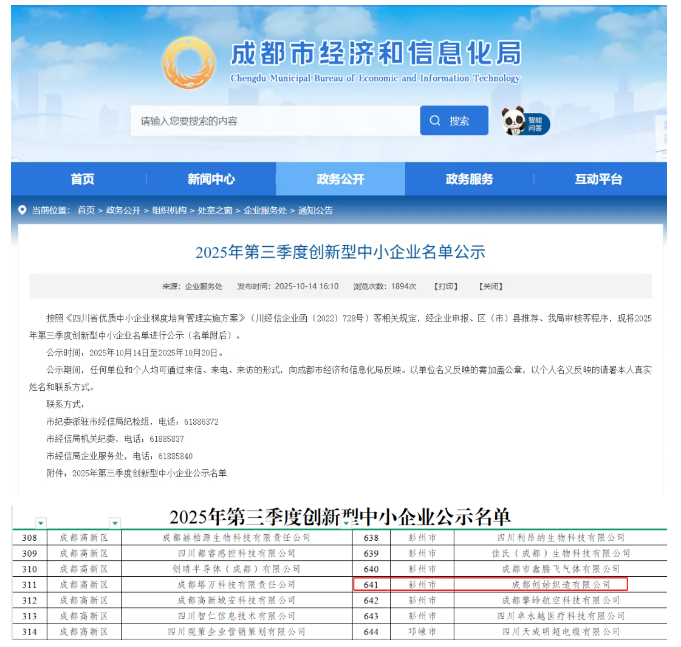The height and width of the screenshot is (647, 681).
Task: Select the company name in row 639
Action: (x=561, y=553)
